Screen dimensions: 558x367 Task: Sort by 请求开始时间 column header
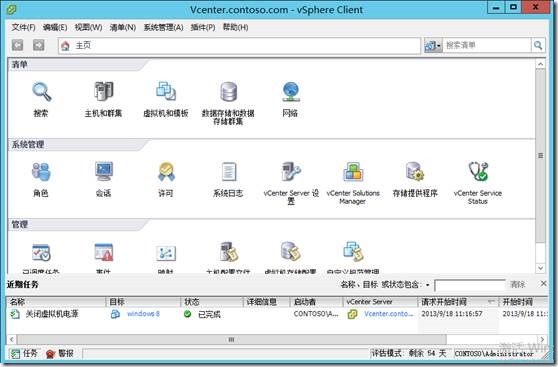pyautogui.click(x=458, y=302)
